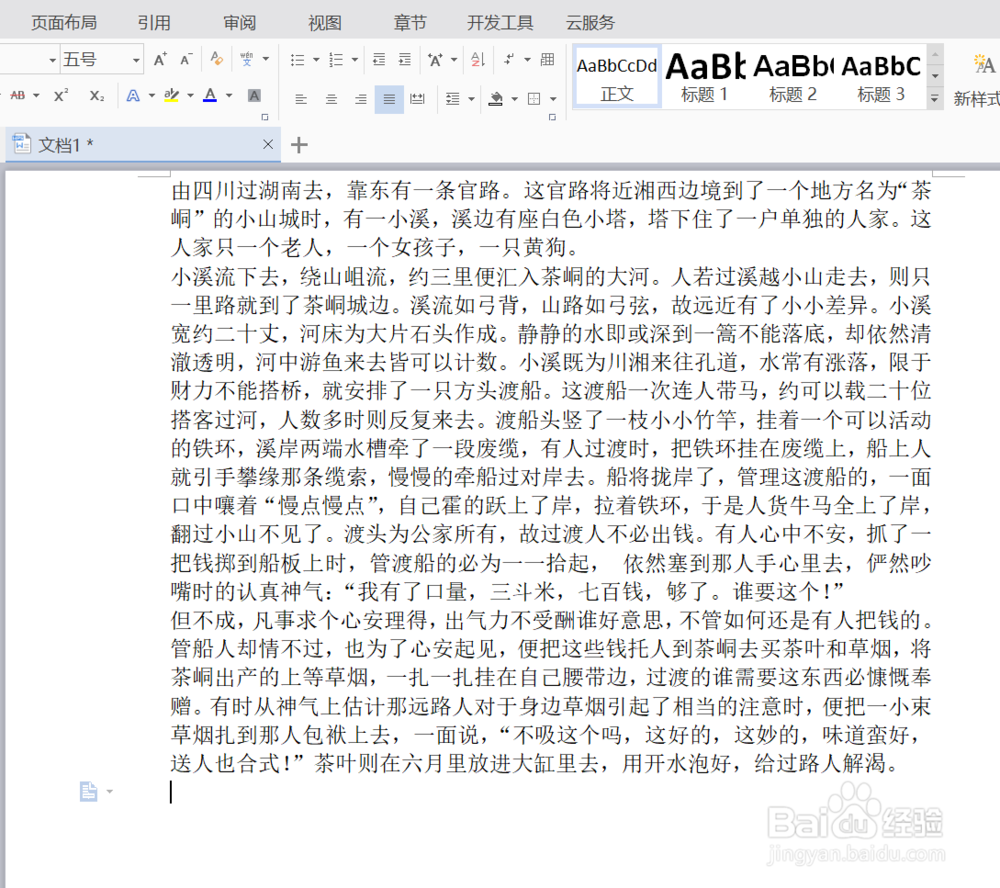Viewport: 1000px width, 888px height.
Task: Expand font color dropdown arrow
Action: click(229, 96)
